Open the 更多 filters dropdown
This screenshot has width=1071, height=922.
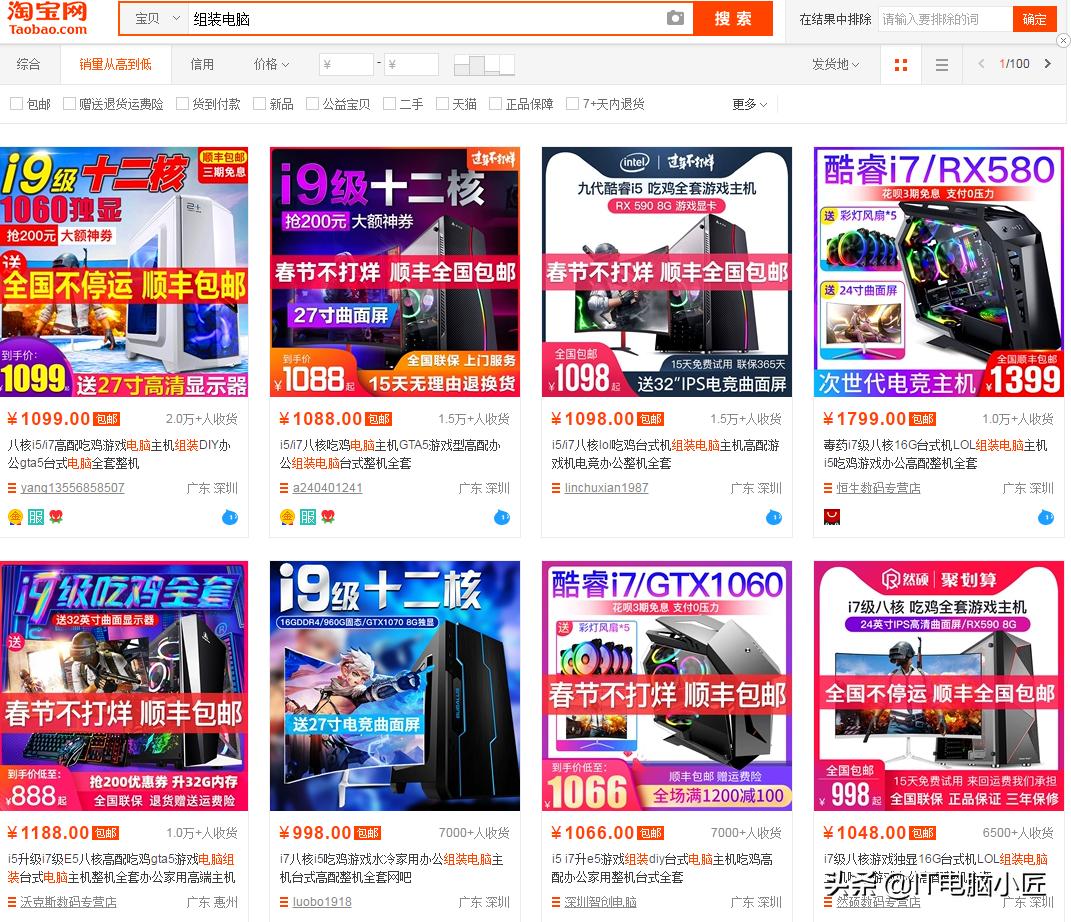pyautogui.click(x=748, y=103)
